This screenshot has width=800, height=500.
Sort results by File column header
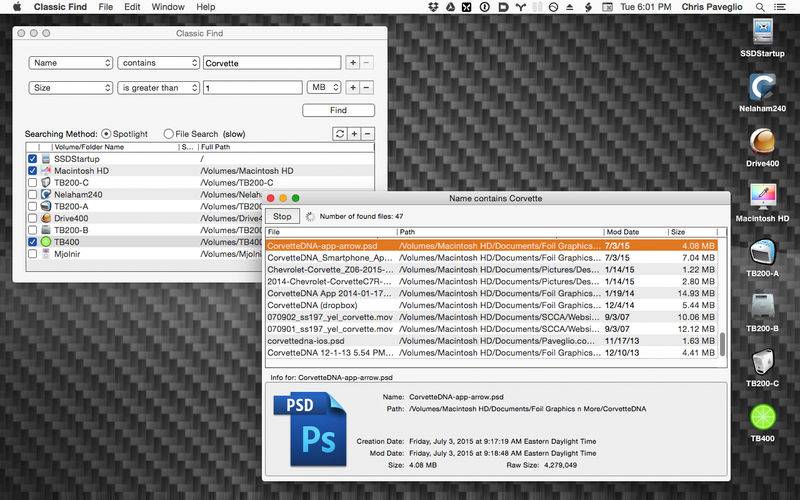tap(331, 232)
